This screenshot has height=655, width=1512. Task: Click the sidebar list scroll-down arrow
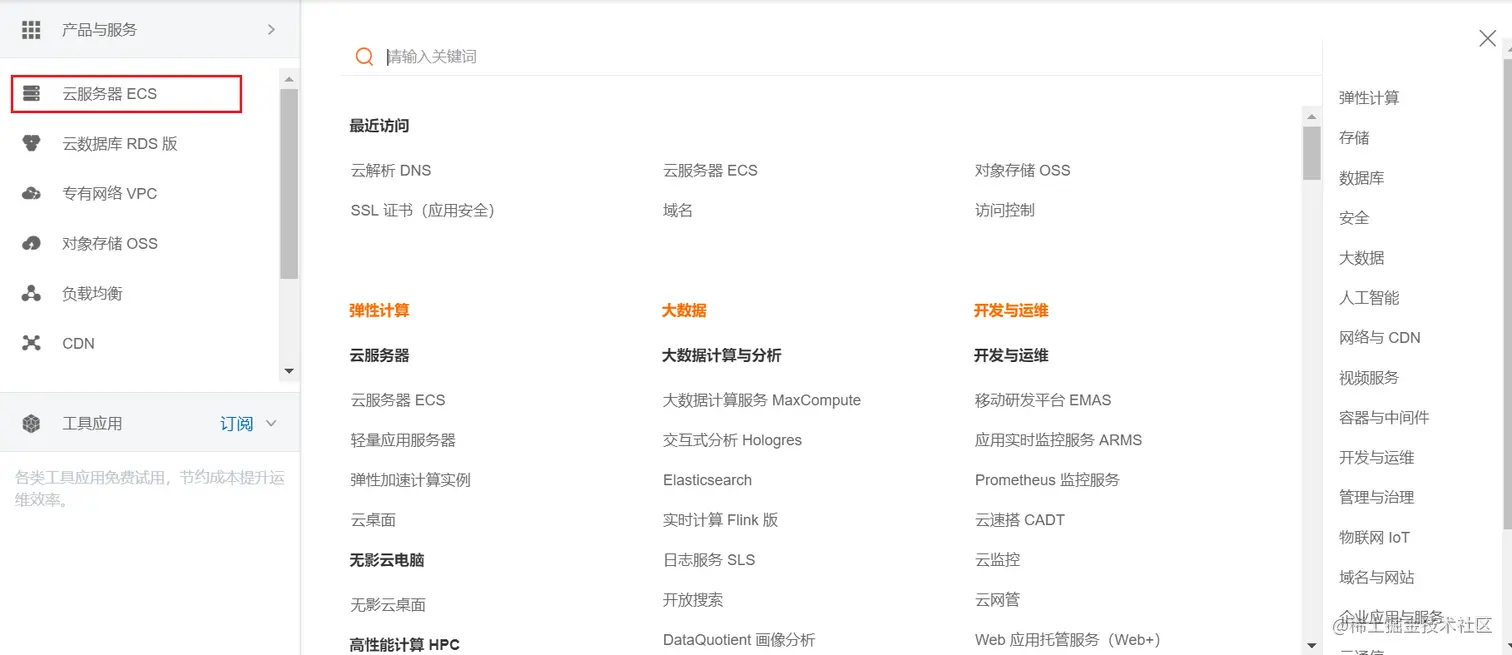(x=289, y=371)
